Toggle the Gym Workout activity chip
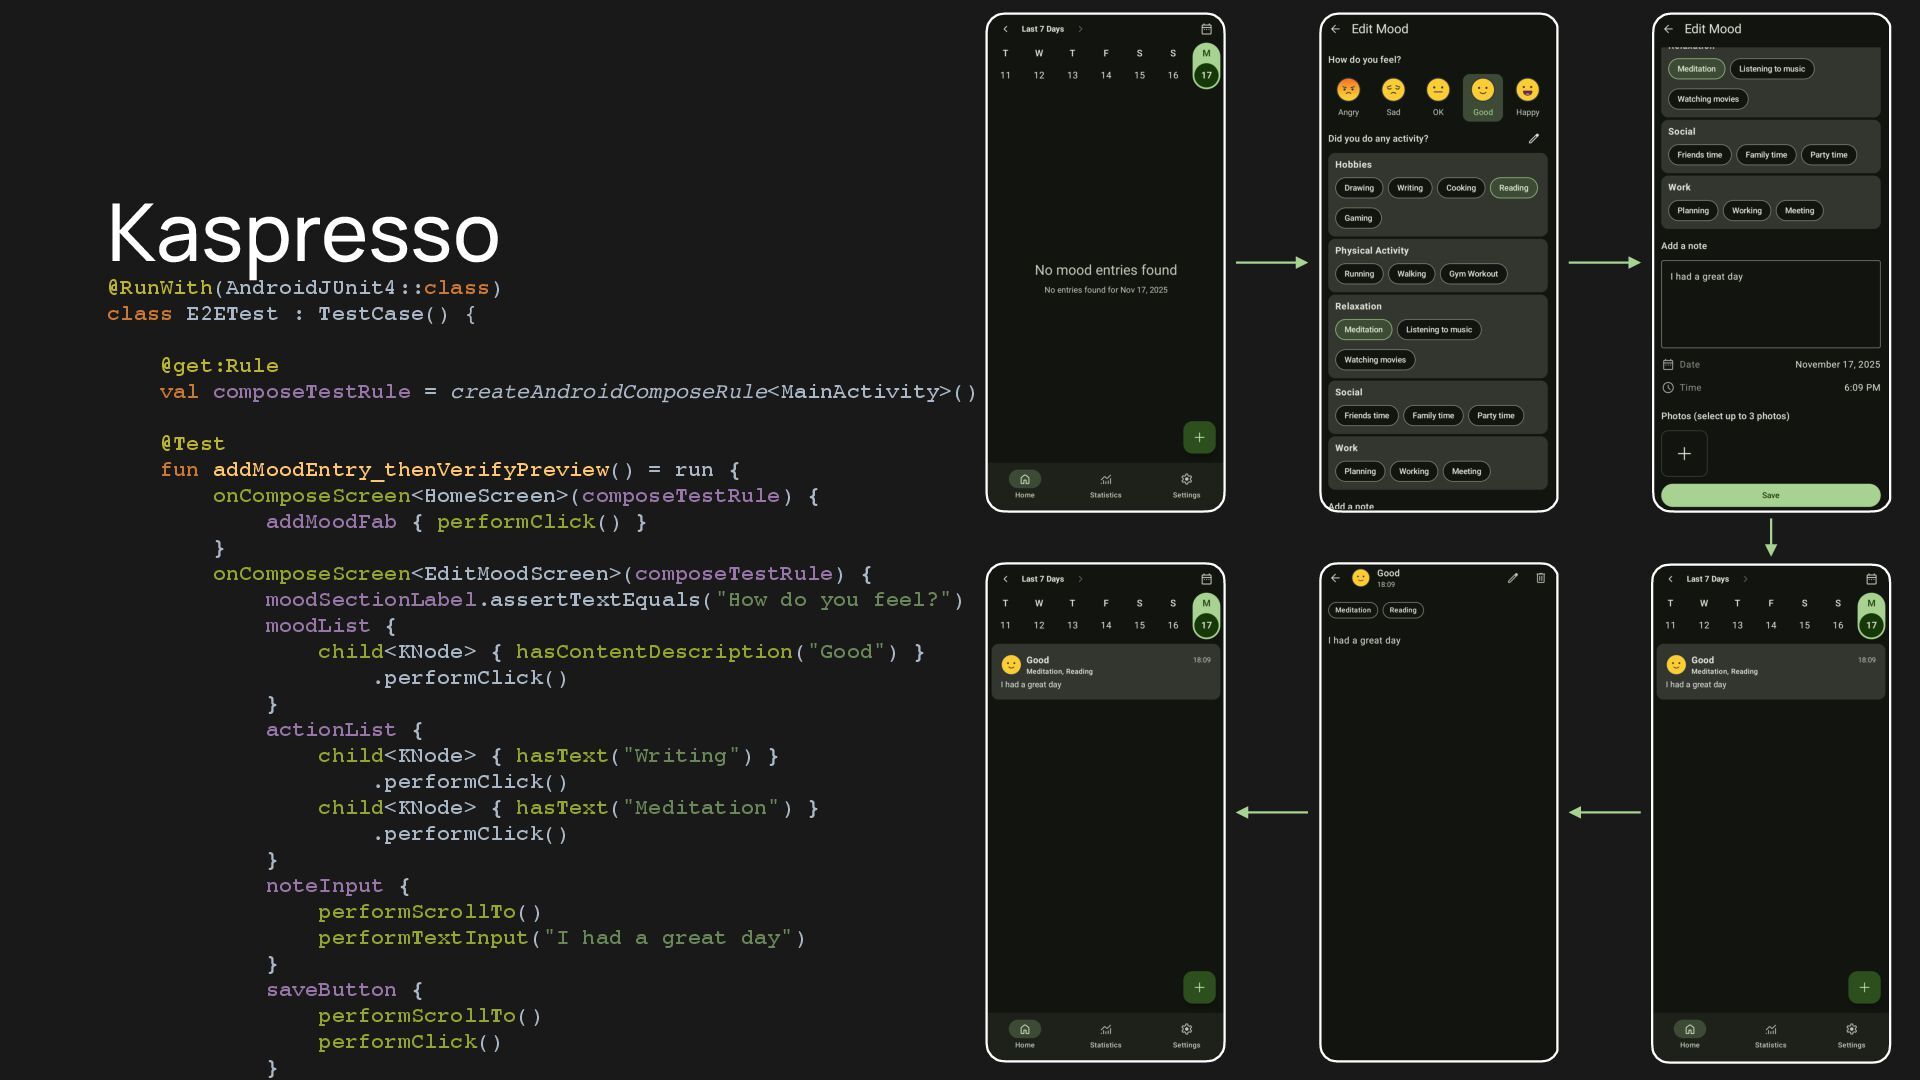 pyautogui.click(x=1473, y=274)
